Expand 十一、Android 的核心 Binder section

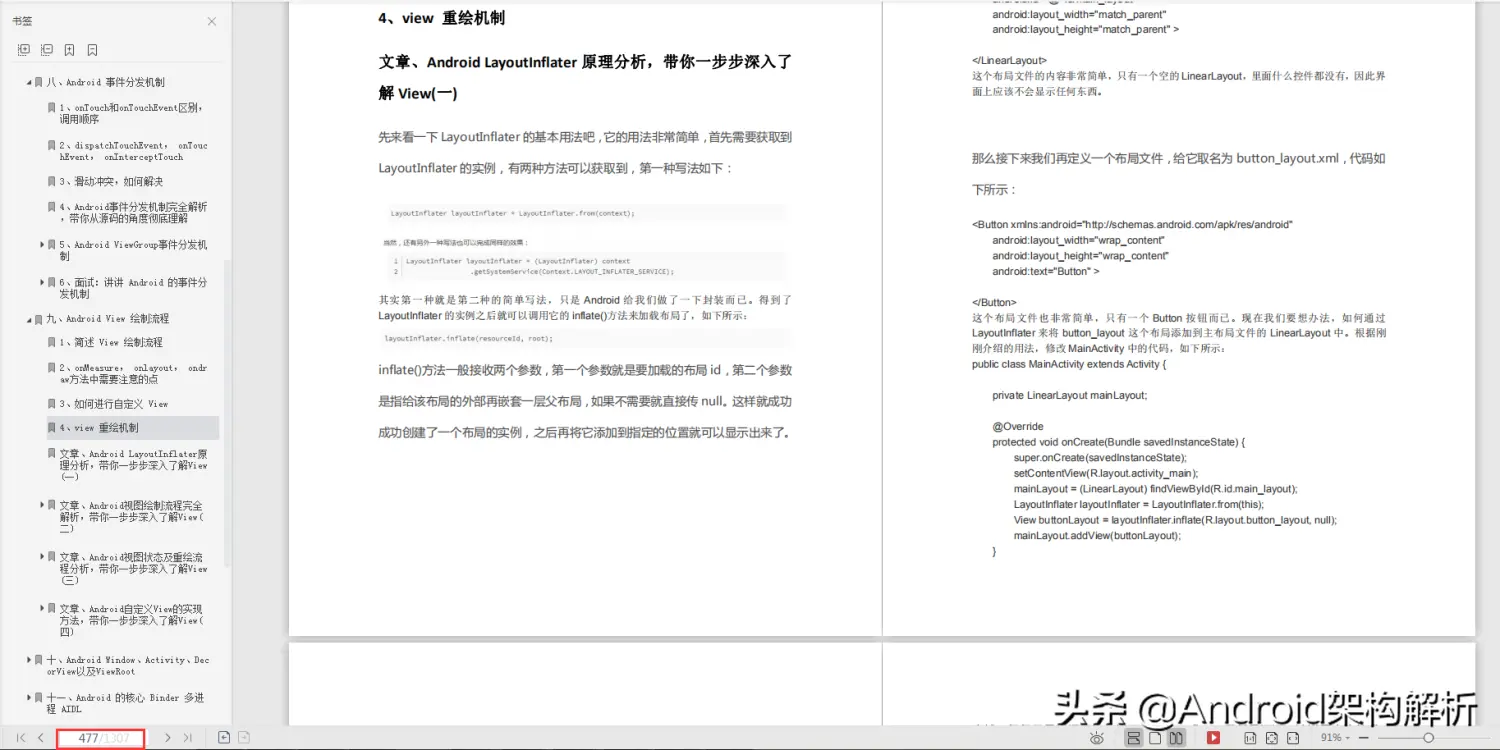[29, 698]
